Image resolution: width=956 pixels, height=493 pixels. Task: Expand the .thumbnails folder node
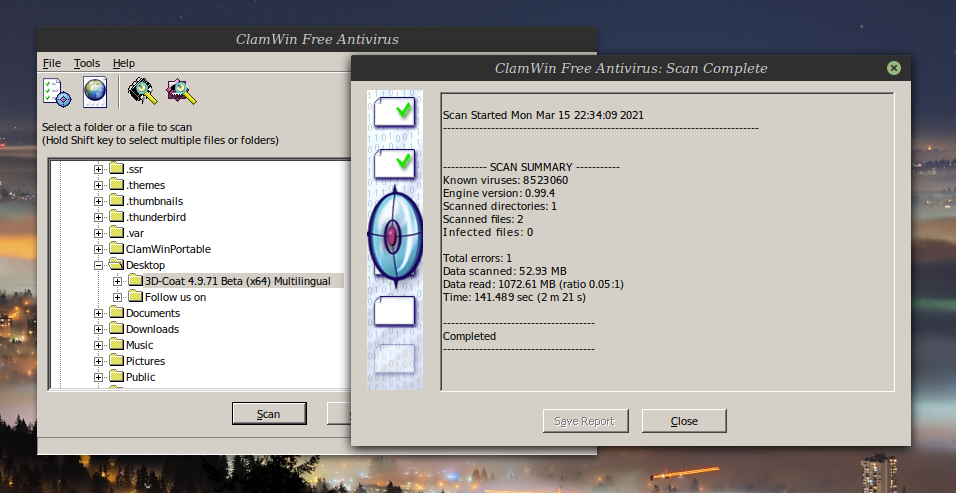coord(98,201)
